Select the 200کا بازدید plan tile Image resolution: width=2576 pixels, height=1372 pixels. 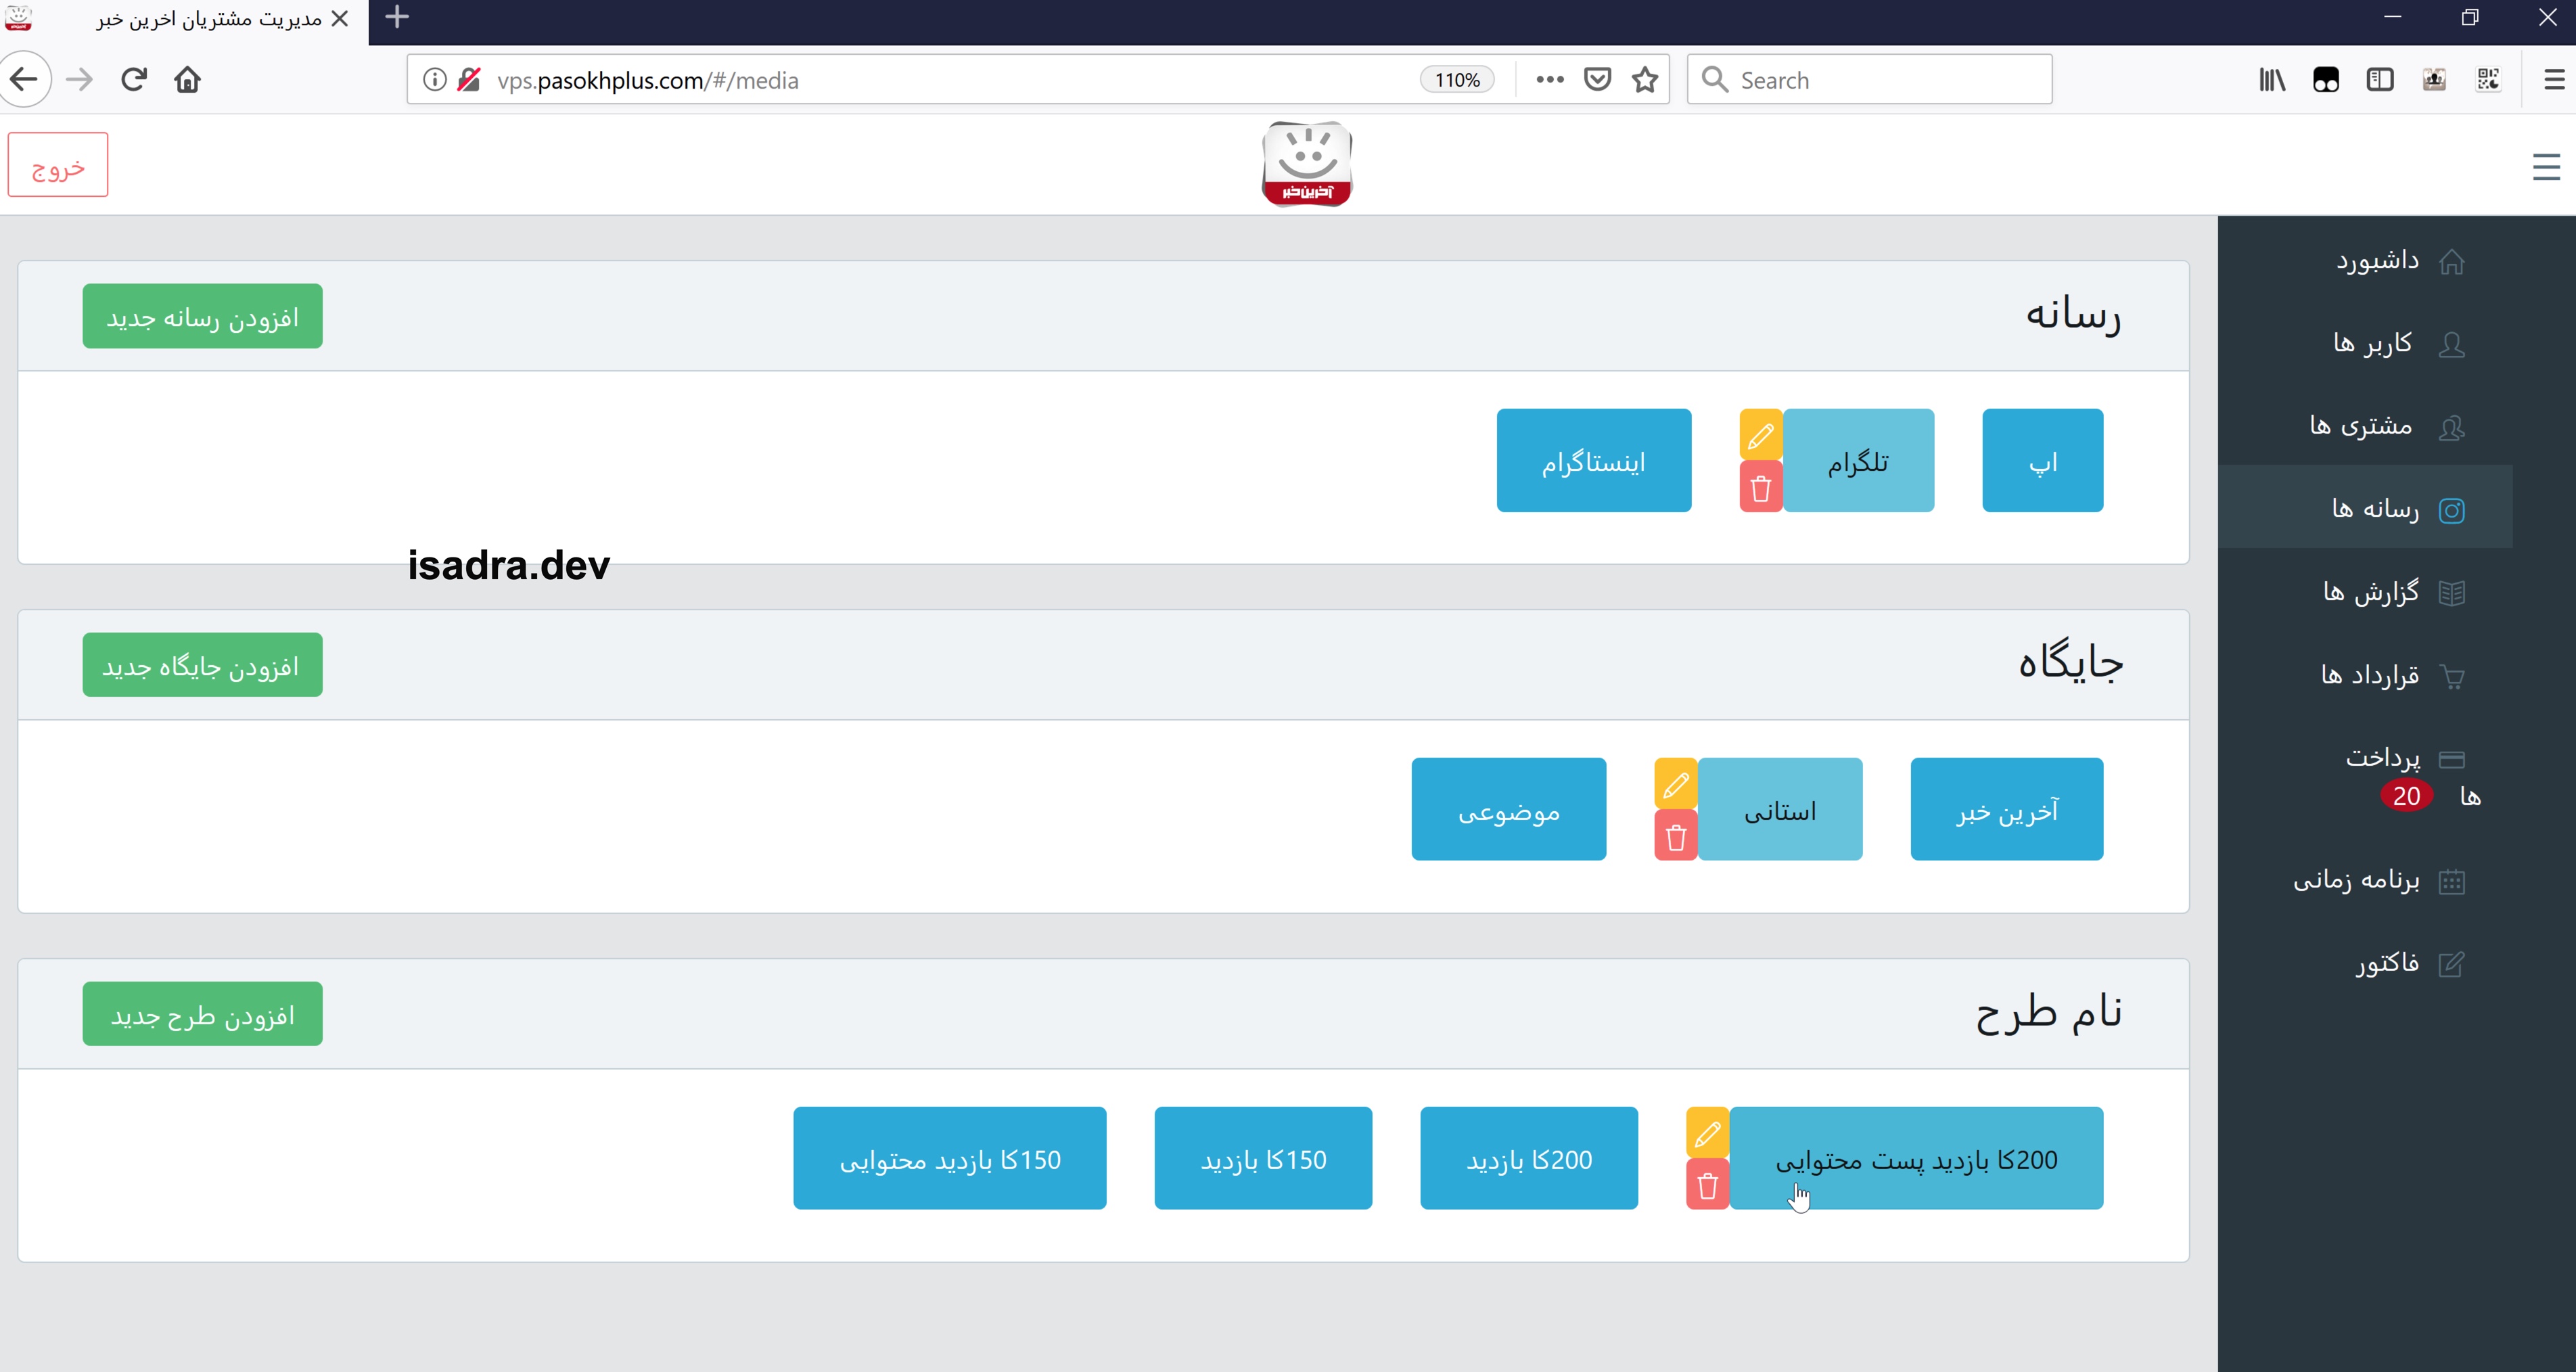(x=1529, y=1158)
